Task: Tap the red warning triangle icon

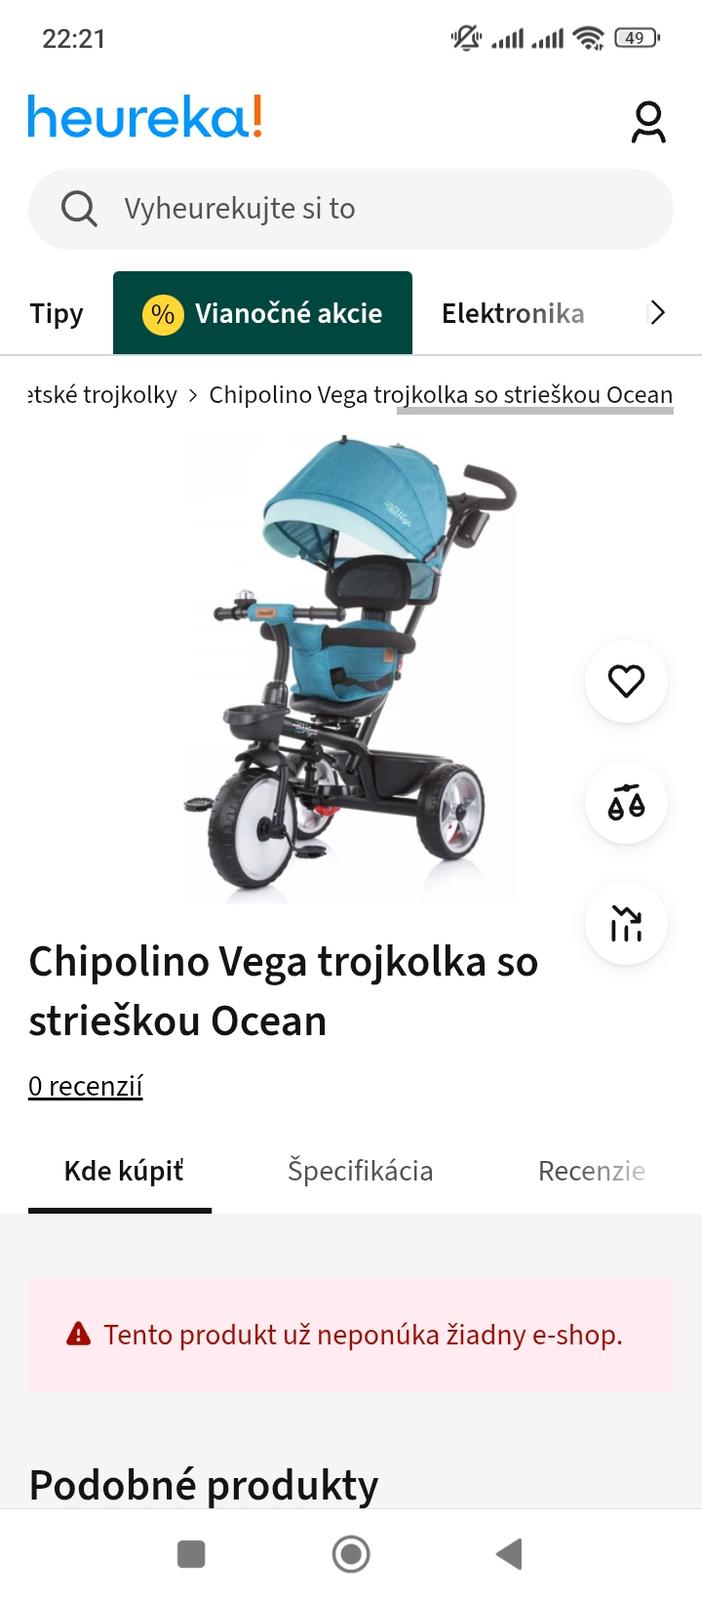Action: (x=78, y=1334)
